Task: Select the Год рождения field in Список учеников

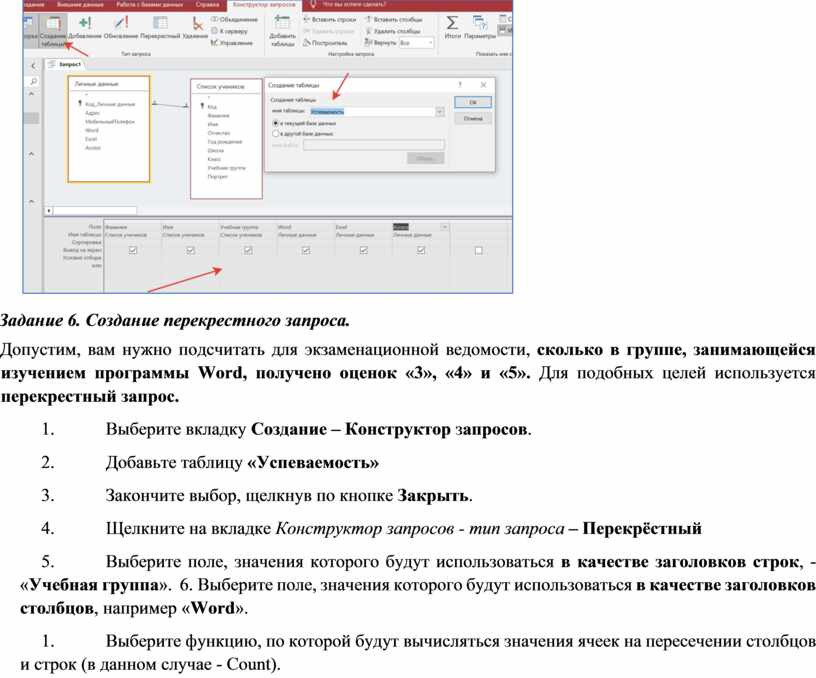Action: (224, 142)
